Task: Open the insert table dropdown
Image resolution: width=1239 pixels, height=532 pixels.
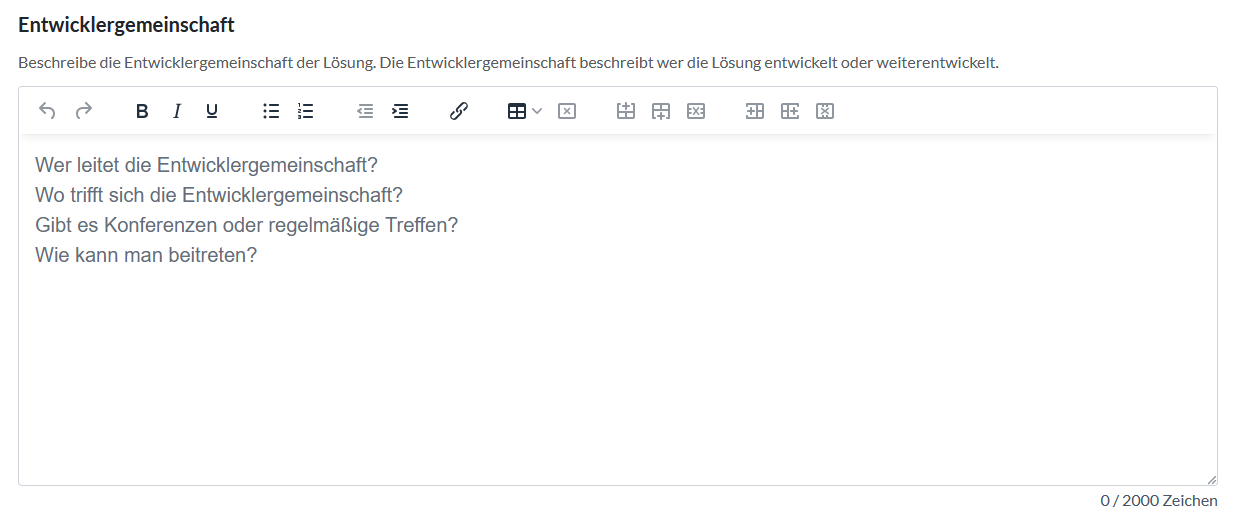Action: [524, 111]
